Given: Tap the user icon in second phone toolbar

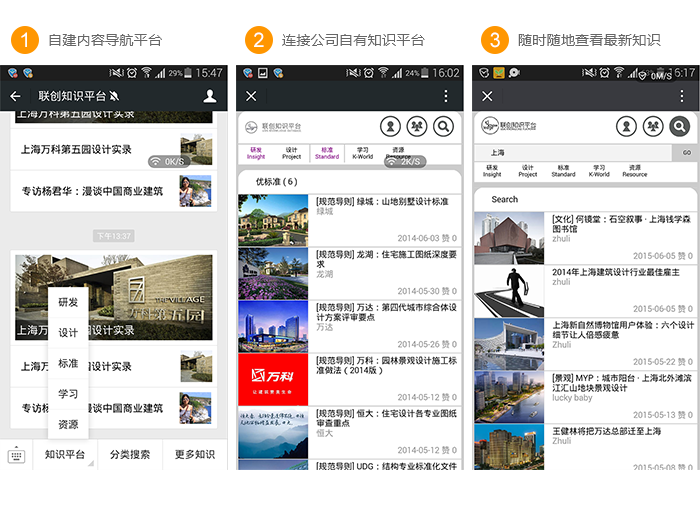Looking at the screenshot, I should (391, 127).
